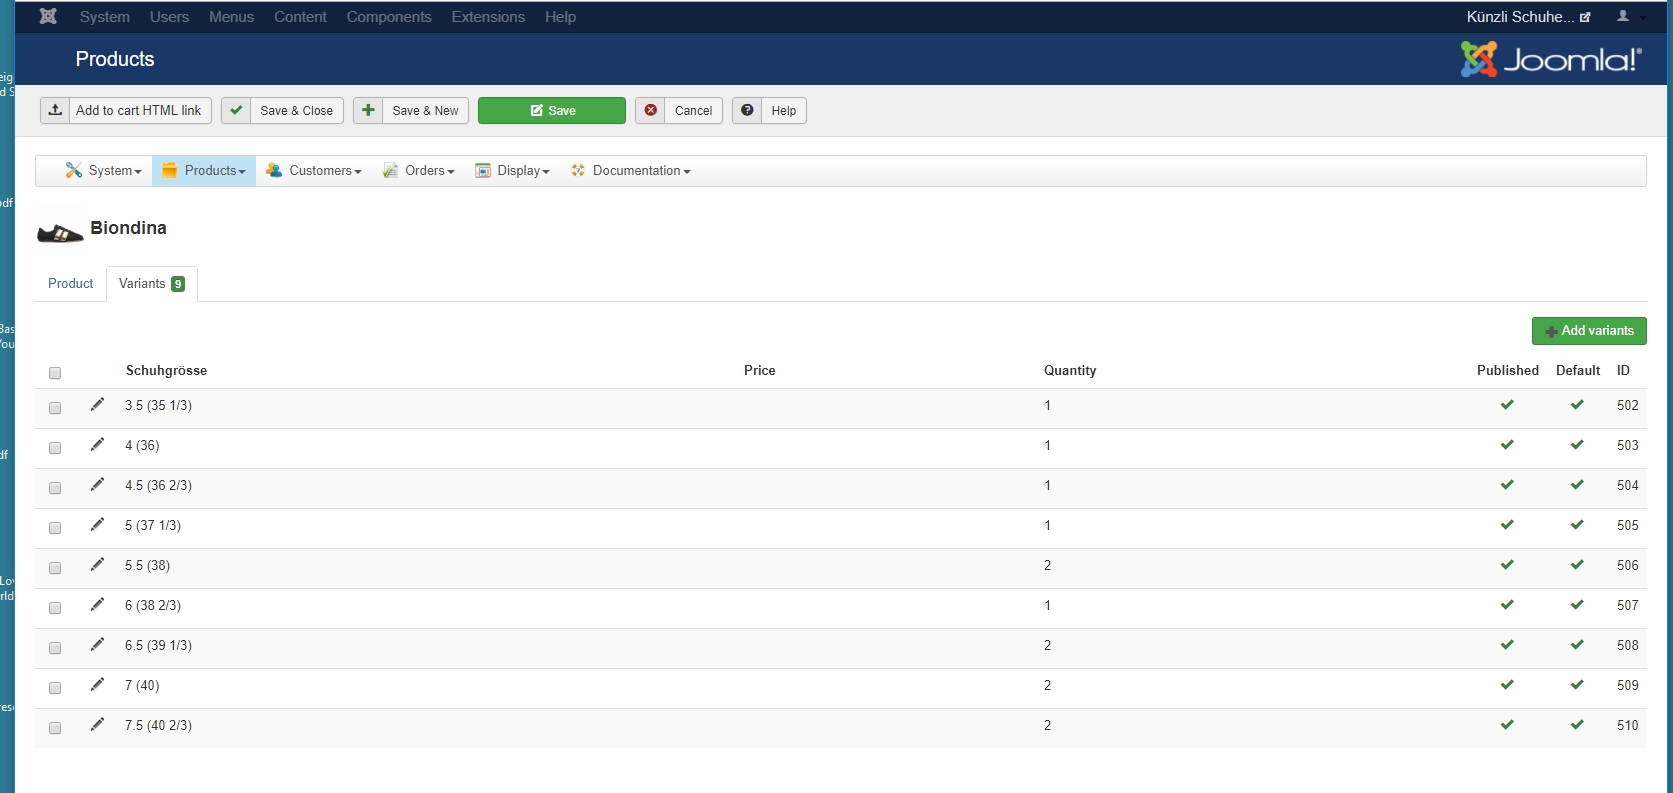Select the Variants tab
The width and height of the screenshot is (1673, 793).
152,284
